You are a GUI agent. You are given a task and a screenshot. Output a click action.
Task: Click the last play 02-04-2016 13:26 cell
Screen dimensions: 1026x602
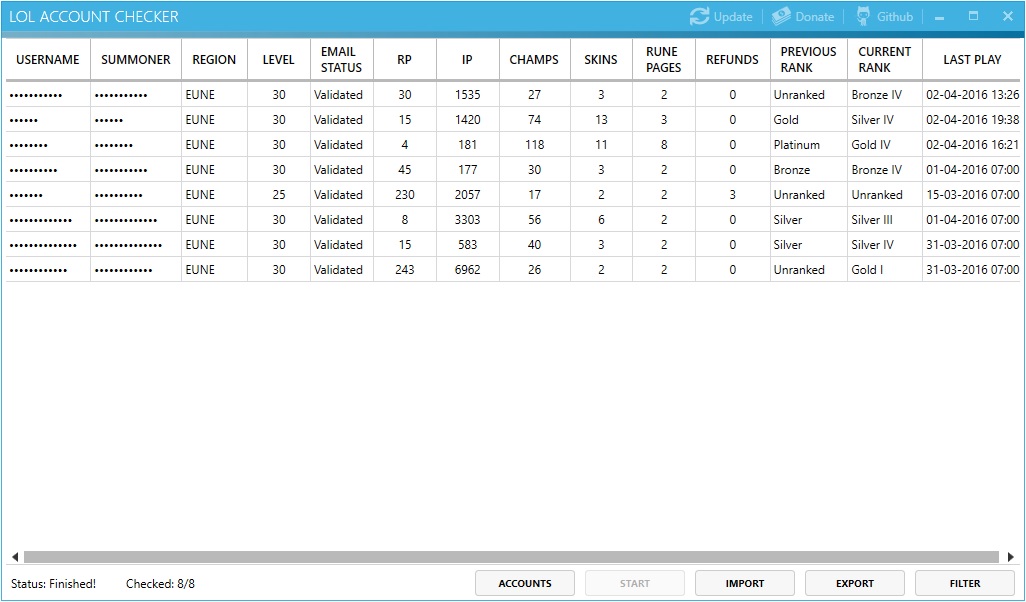click(972, 95)
